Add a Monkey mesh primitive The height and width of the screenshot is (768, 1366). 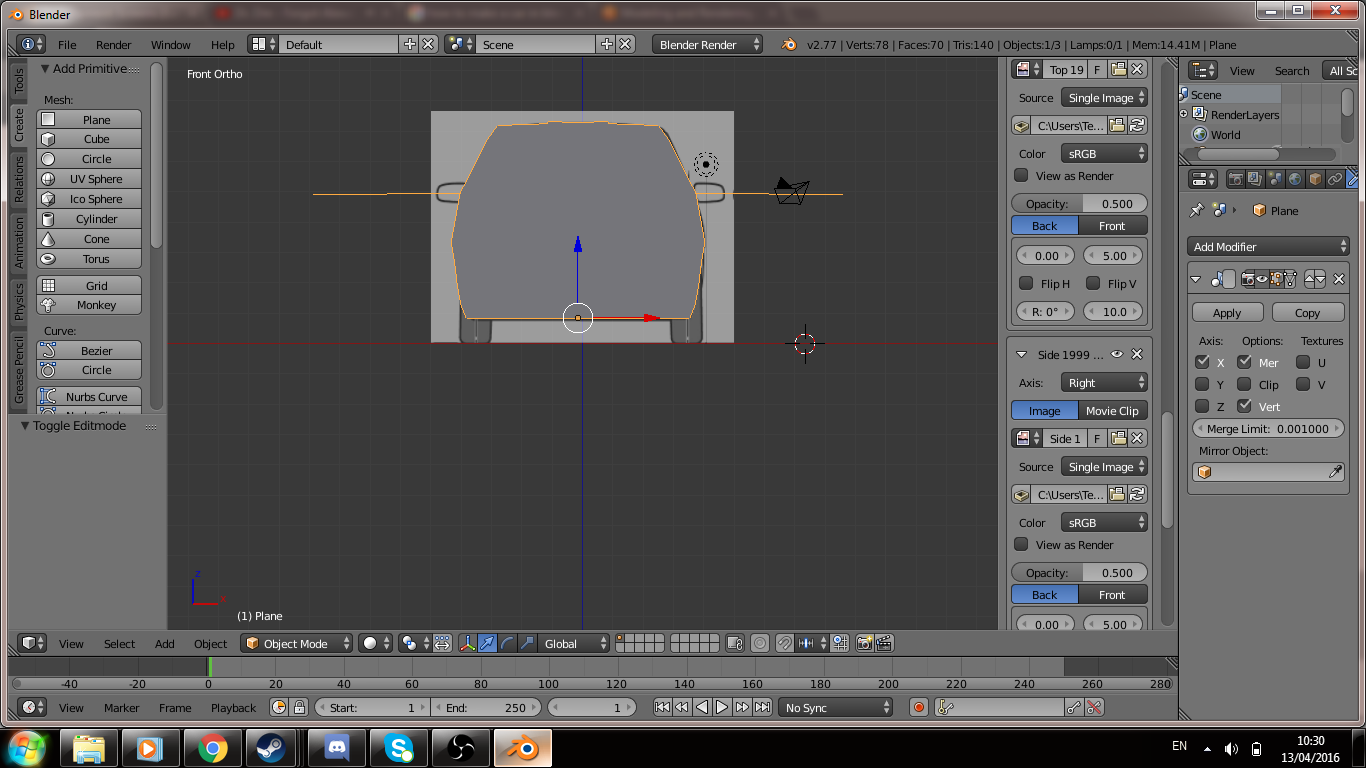pos(89,305)
